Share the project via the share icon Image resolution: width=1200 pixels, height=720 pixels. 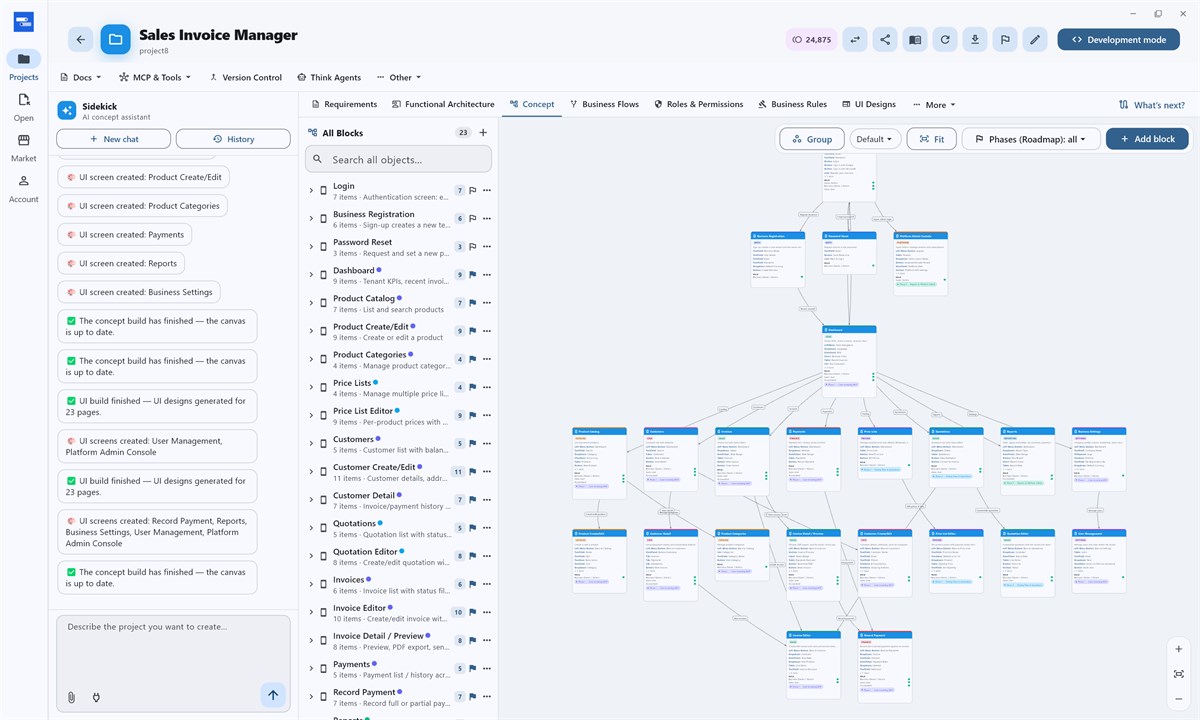tap(885, 40)
